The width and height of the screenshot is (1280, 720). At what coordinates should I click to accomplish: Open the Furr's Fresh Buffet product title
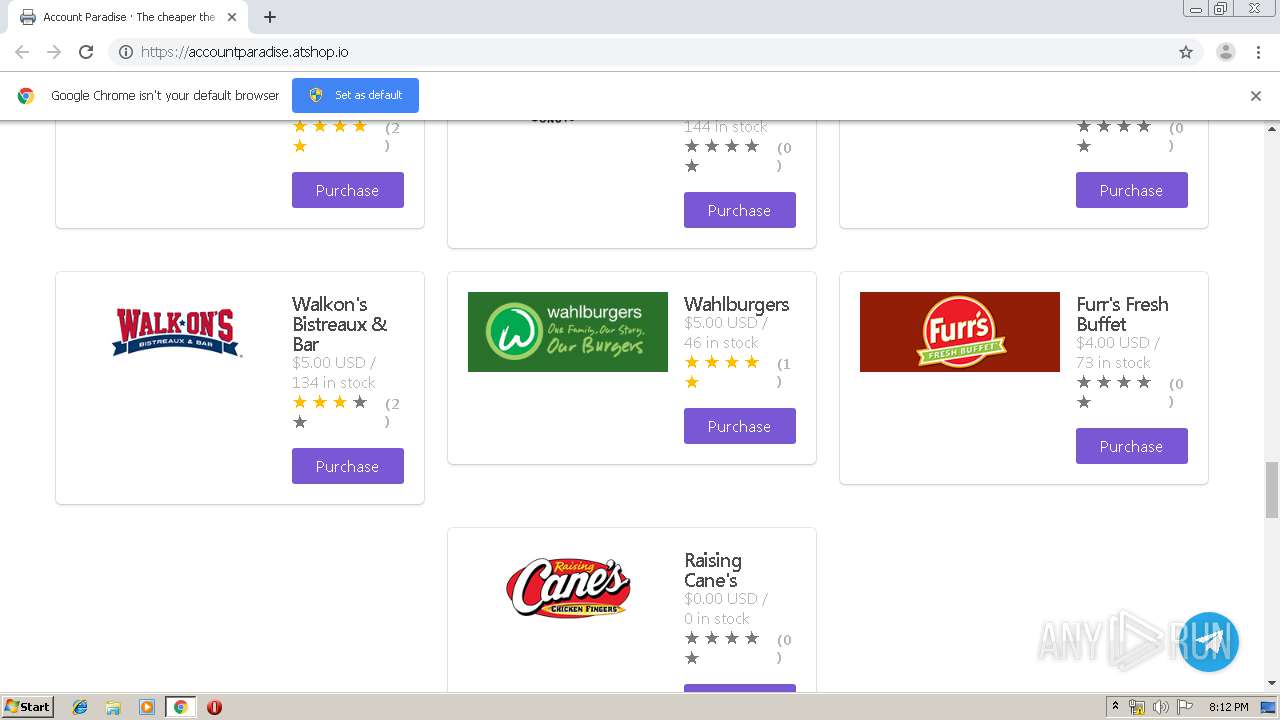(x=1122, y=314)
